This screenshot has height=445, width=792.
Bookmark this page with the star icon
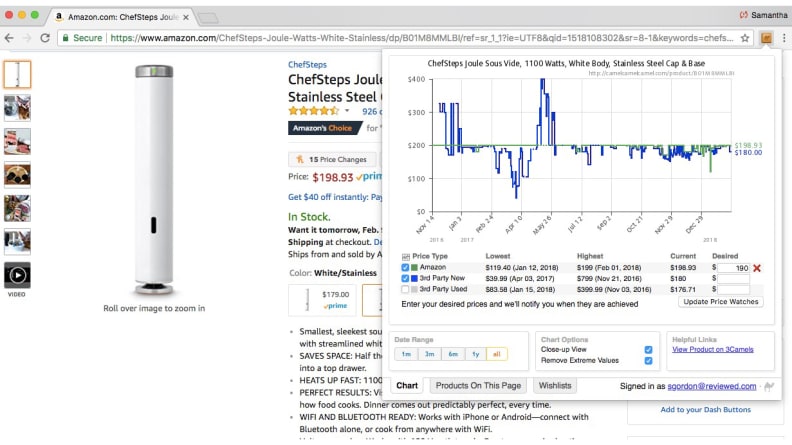coord(745,38)
